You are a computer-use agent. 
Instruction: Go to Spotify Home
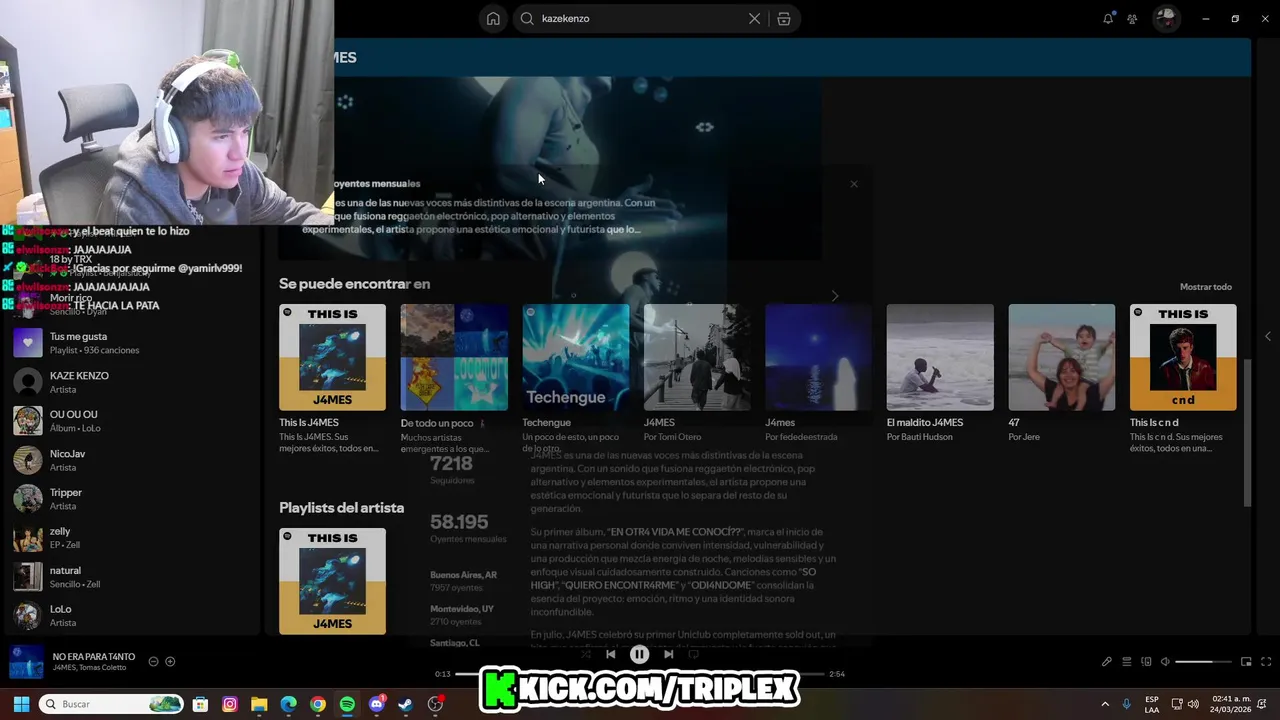493,18
